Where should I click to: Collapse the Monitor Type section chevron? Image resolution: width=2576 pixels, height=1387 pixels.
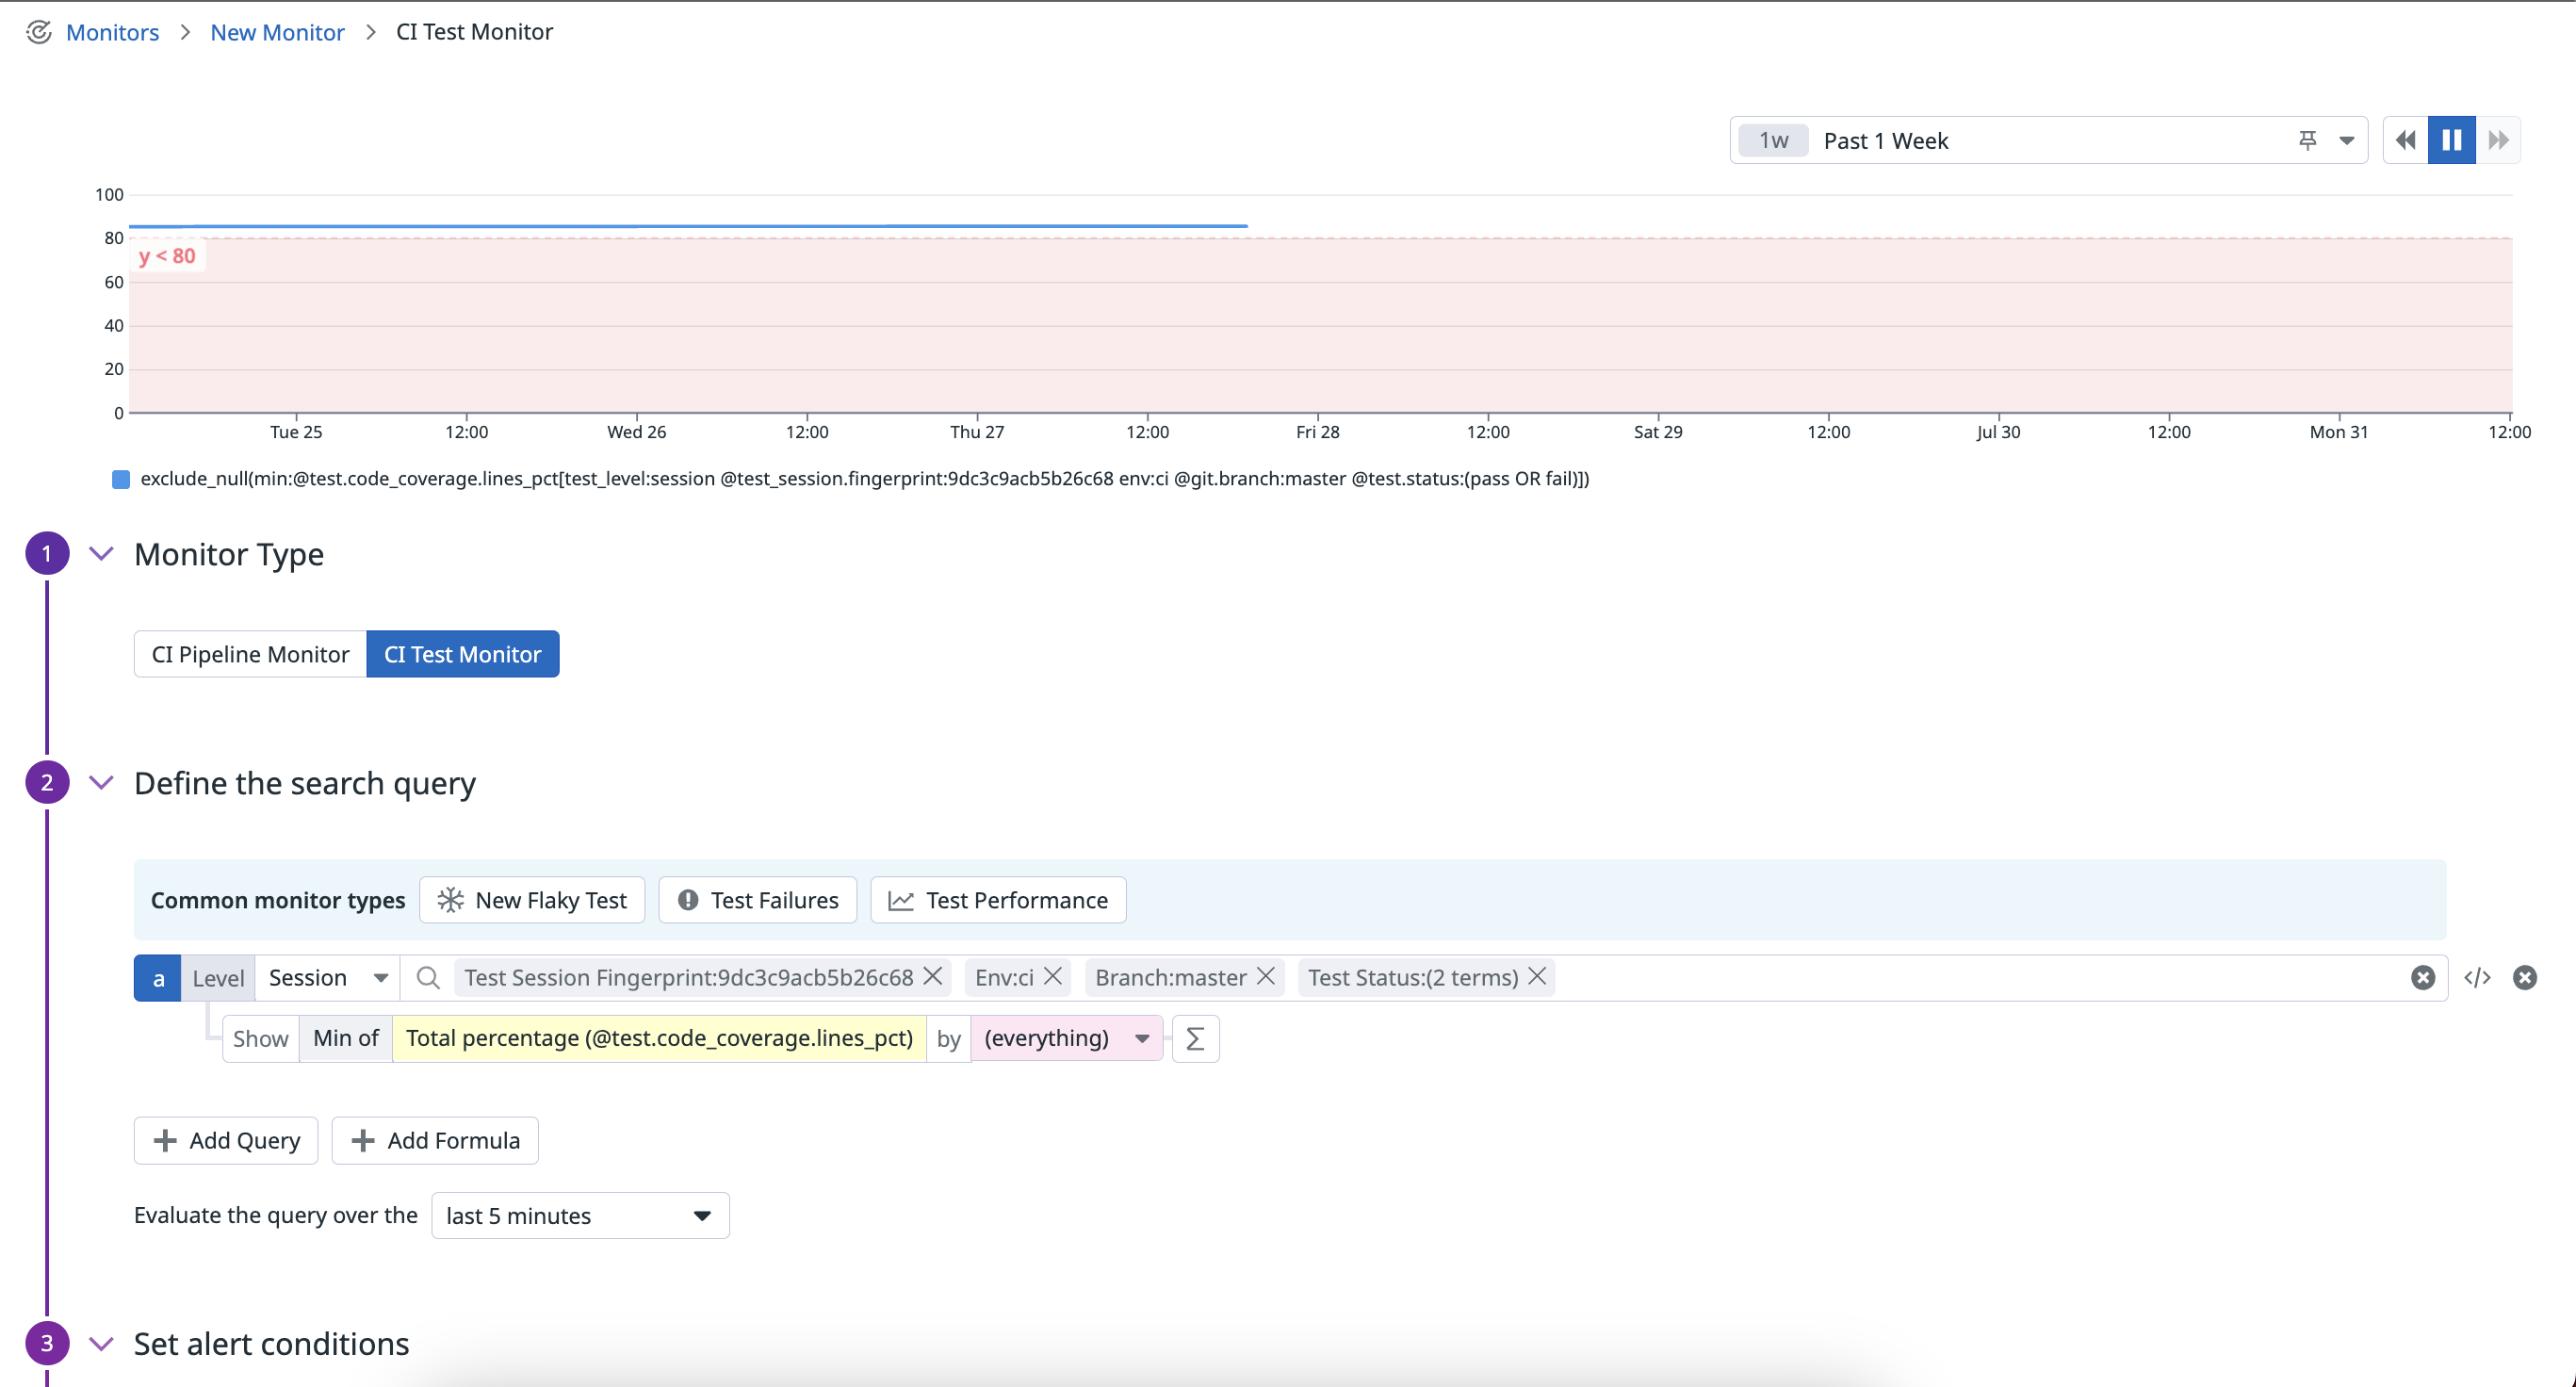point(101,553)
